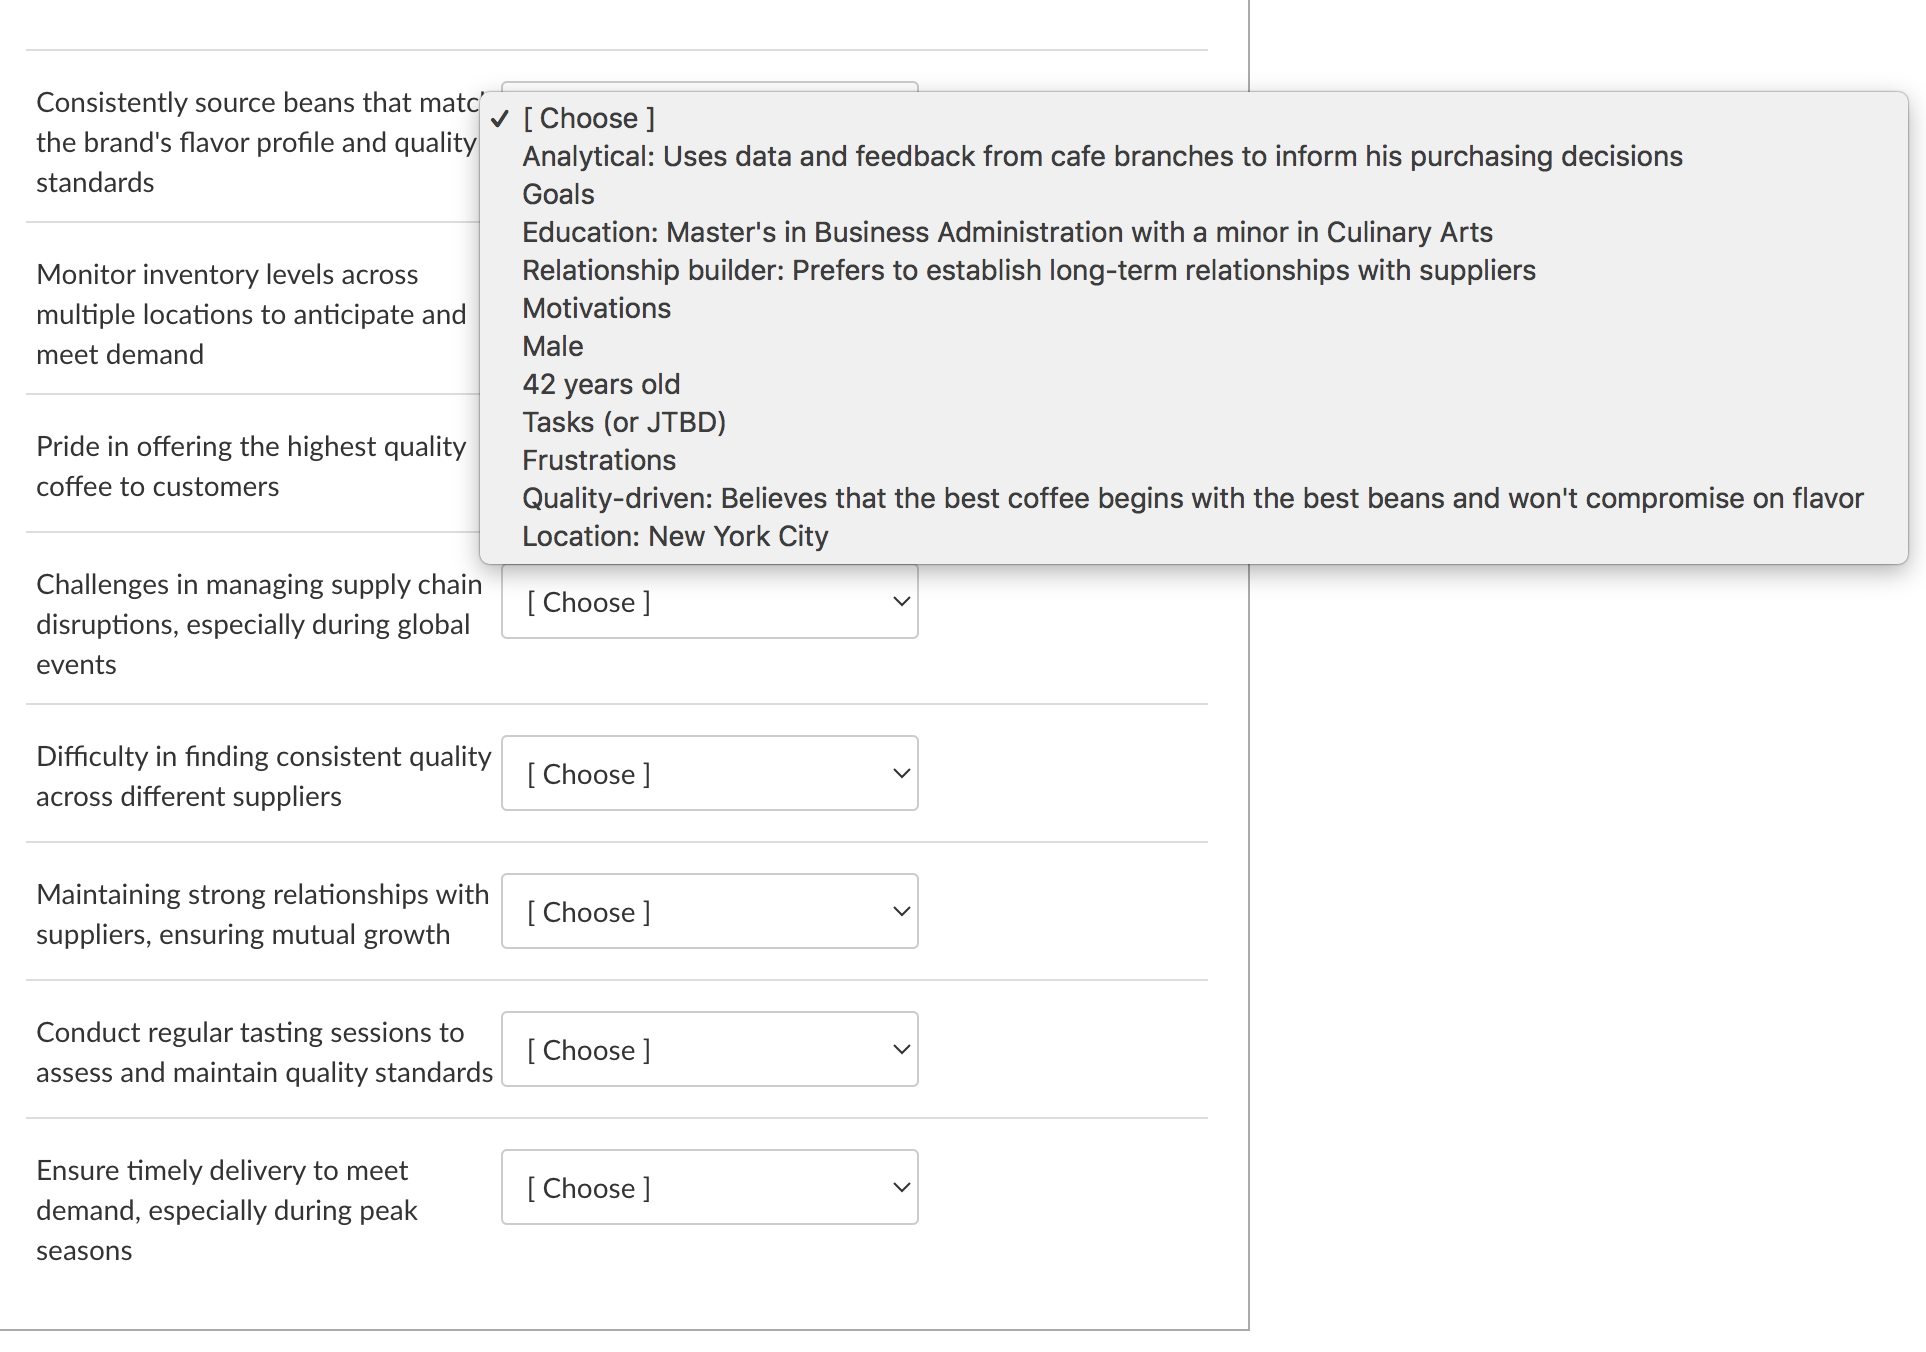The image size is (1926, 1352).
Task: Click chevron arrow on tasting sessions dropdown
Action: (x=901, y=1050)
